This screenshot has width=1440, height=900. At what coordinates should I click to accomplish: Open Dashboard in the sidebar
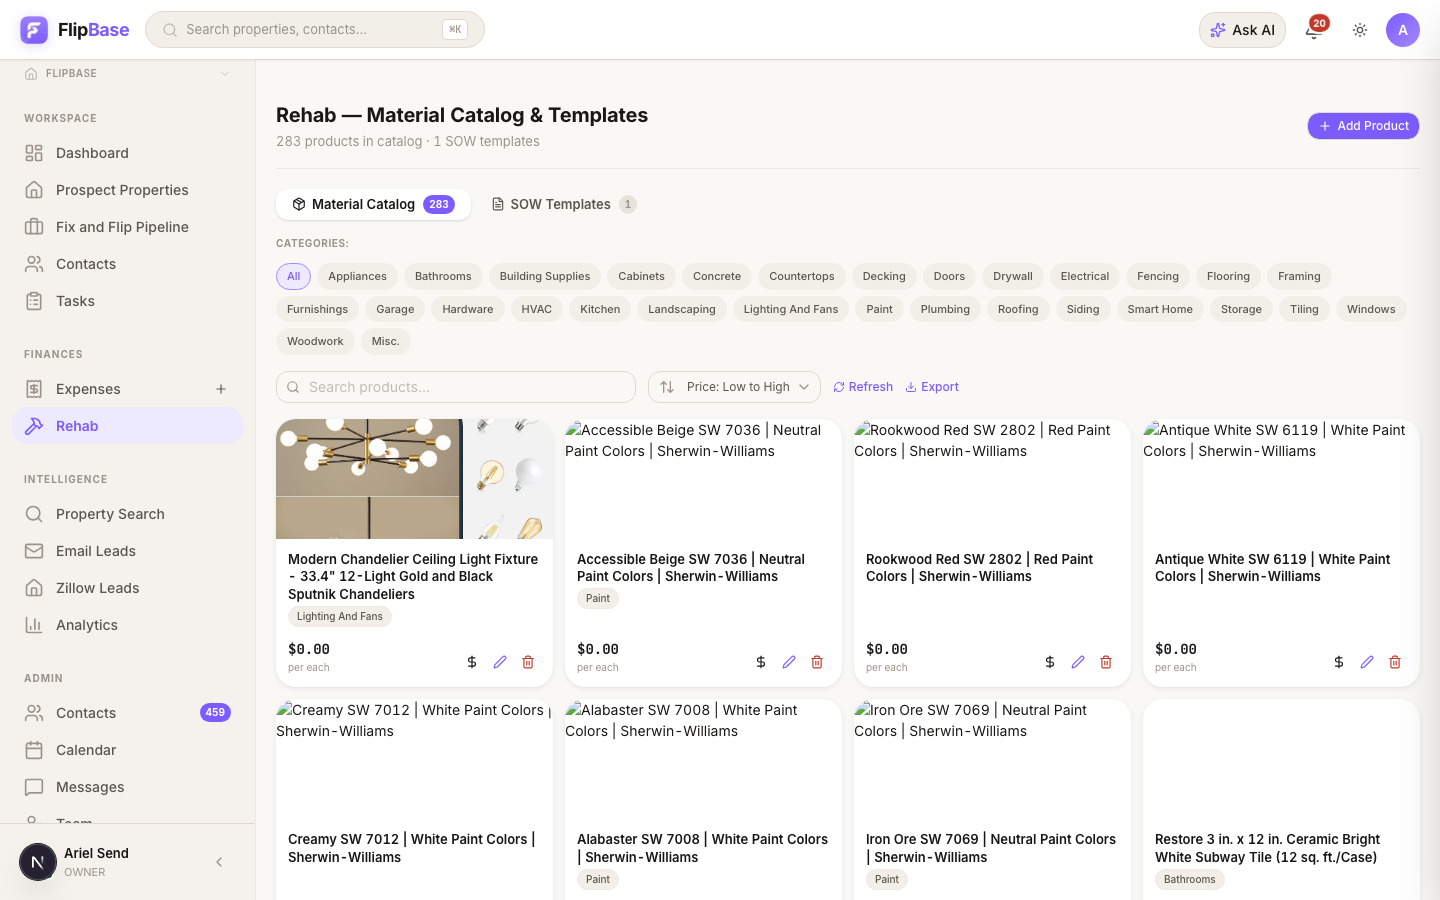[128, 153]
